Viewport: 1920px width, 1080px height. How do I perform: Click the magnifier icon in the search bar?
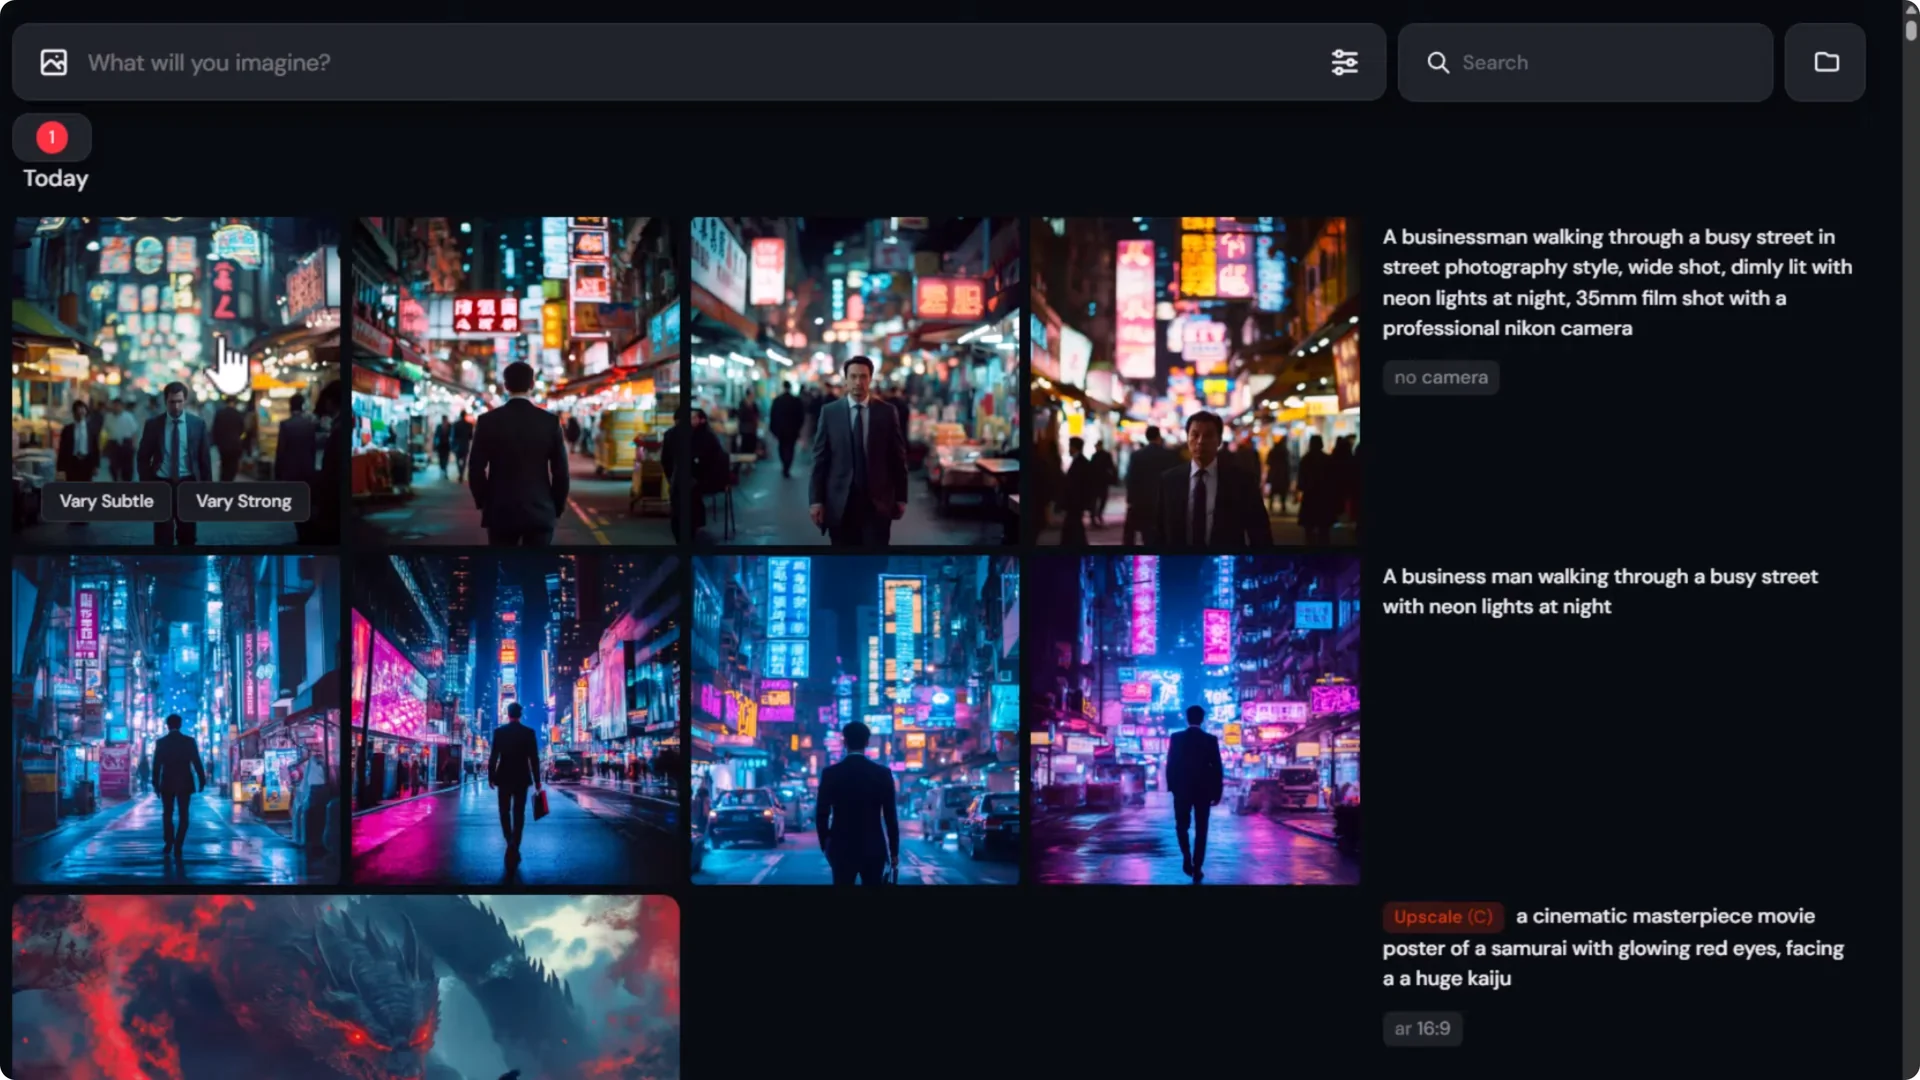(1437, 62)
